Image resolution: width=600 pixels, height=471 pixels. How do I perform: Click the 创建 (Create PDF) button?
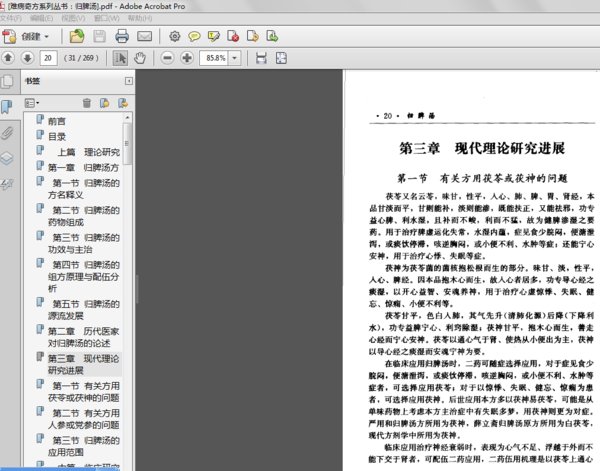26,37
